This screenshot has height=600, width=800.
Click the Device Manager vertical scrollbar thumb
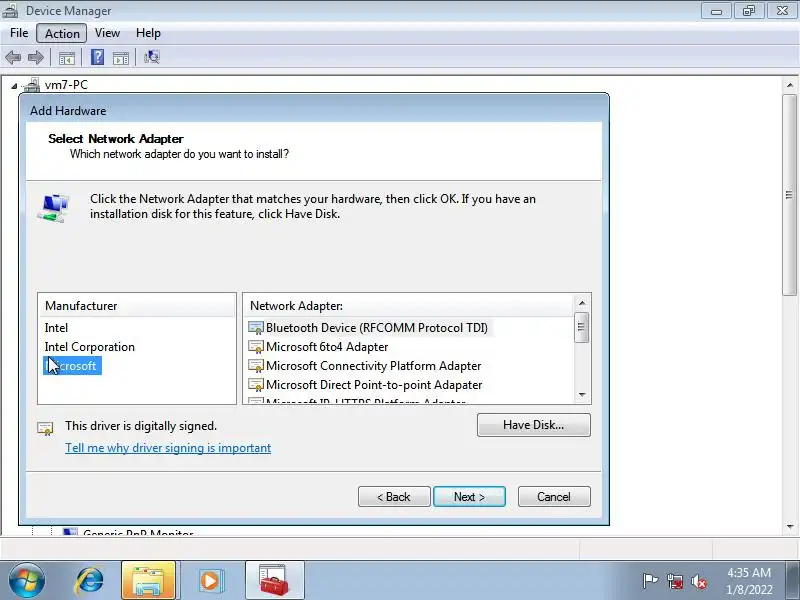pos(790,194)
